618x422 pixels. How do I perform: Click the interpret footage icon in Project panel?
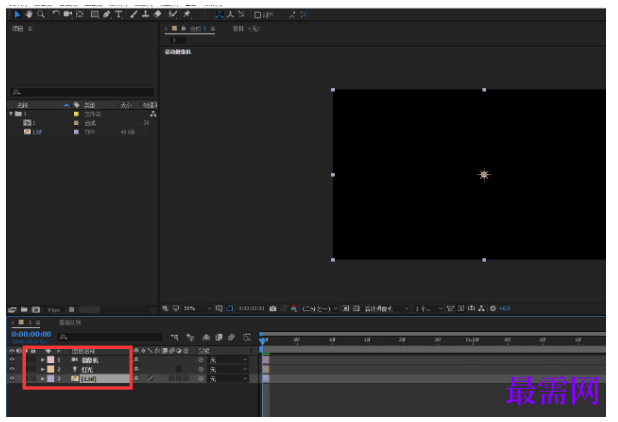[12, 310]
